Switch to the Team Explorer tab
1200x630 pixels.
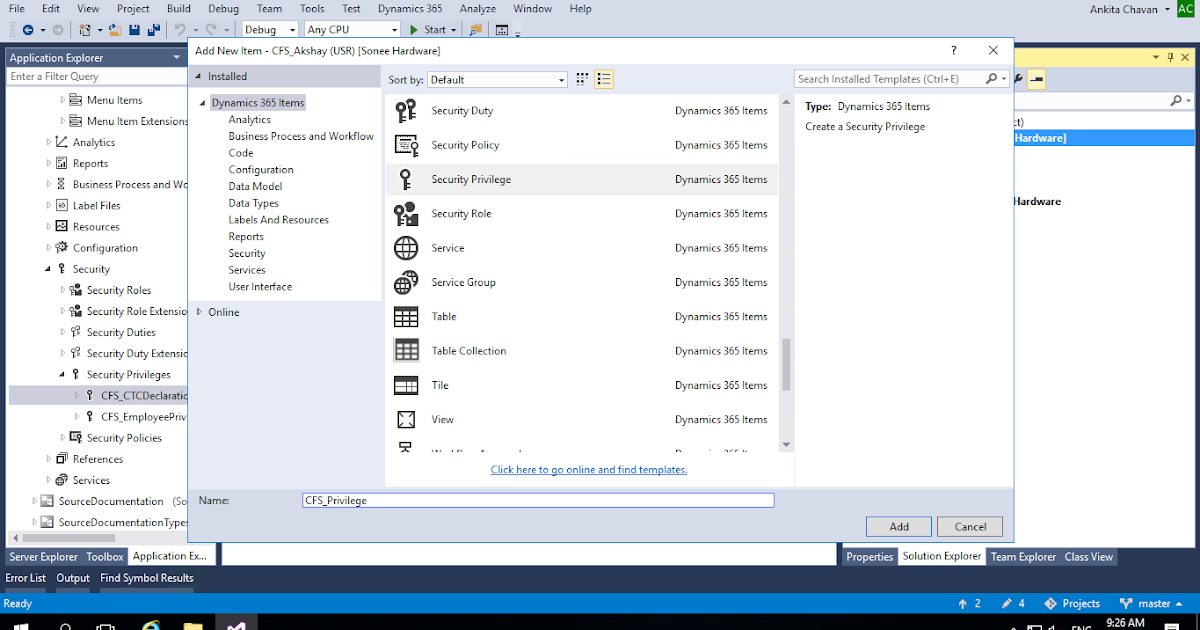(1023, 556)
